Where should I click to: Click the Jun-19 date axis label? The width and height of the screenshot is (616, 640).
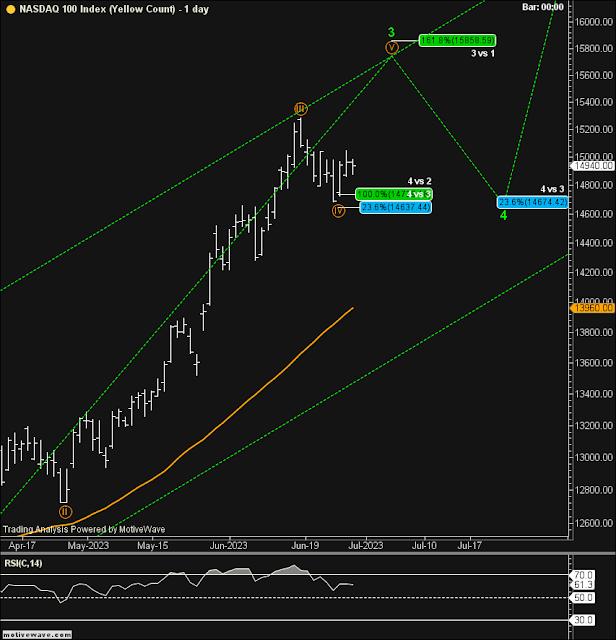pyautogui.click(x=305, y=545)
